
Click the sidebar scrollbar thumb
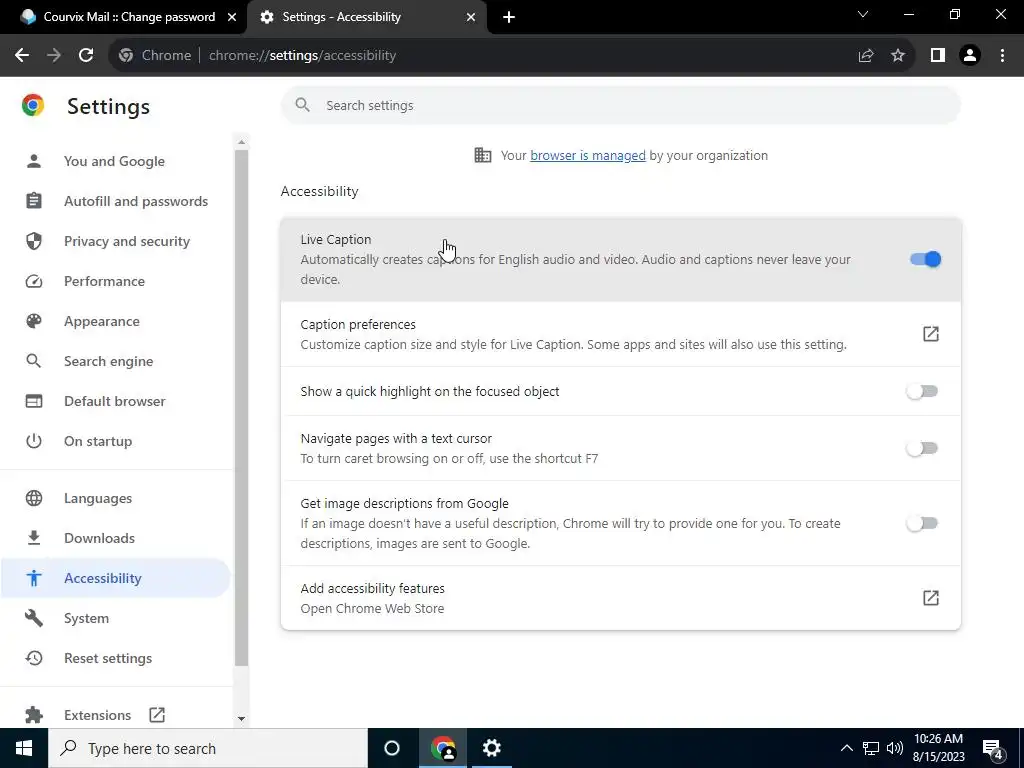[242, 408]
